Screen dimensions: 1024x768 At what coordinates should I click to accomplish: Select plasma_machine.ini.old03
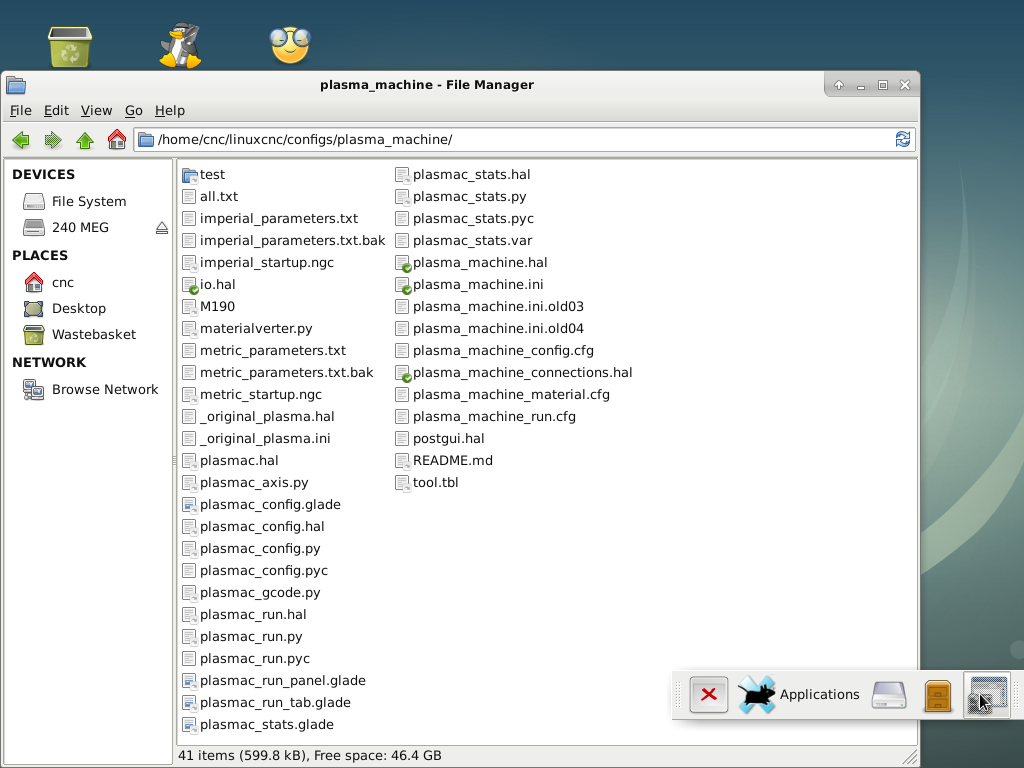pos(498,307)
